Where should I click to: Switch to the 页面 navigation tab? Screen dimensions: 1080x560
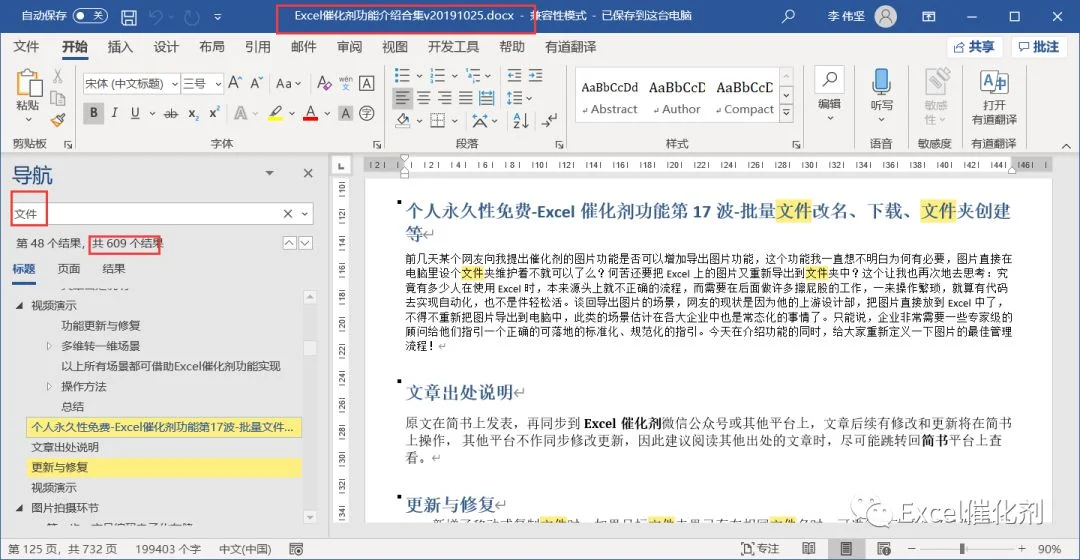coord(69,269)
